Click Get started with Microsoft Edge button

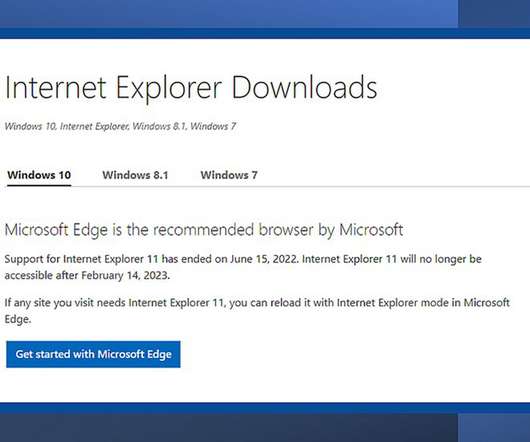point(93,354)
